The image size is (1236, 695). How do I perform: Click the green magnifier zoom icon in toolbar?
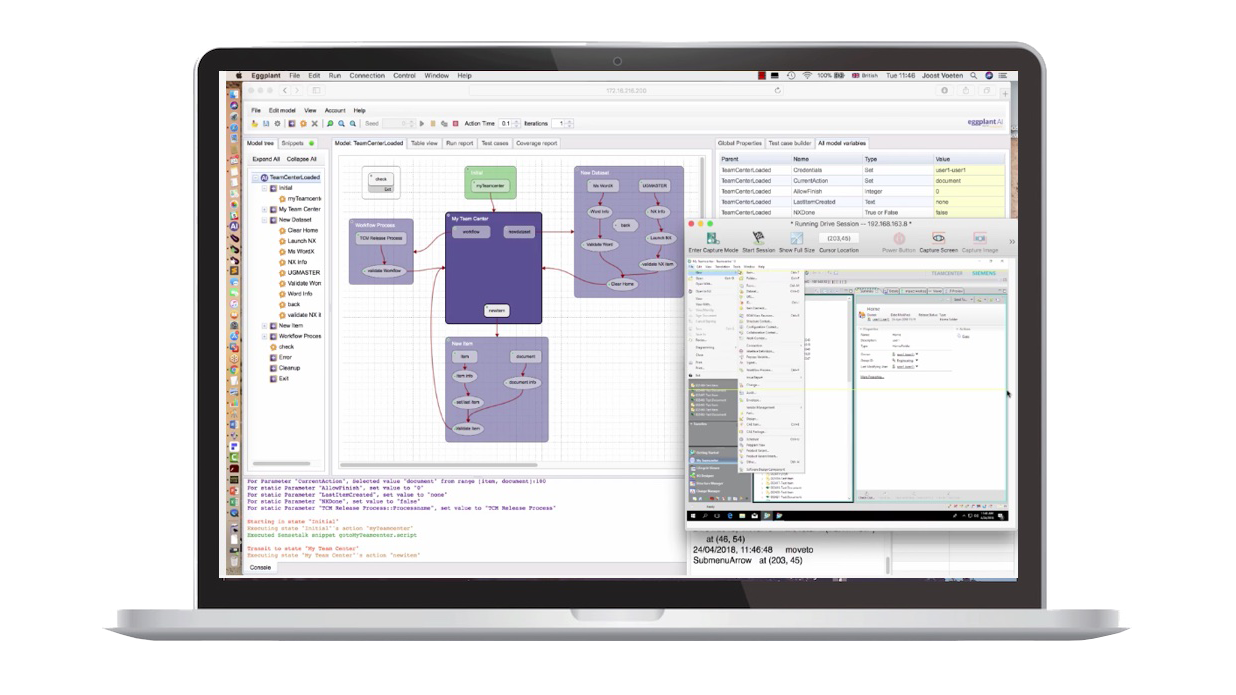(330, 123)
